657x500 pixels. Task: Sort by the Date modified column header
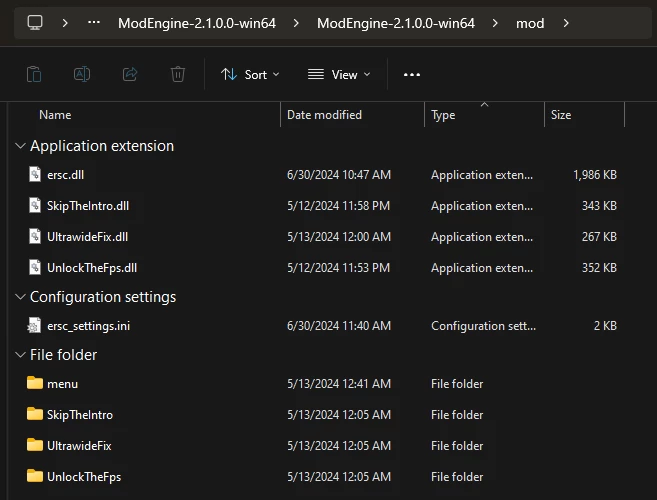point(324,115)
